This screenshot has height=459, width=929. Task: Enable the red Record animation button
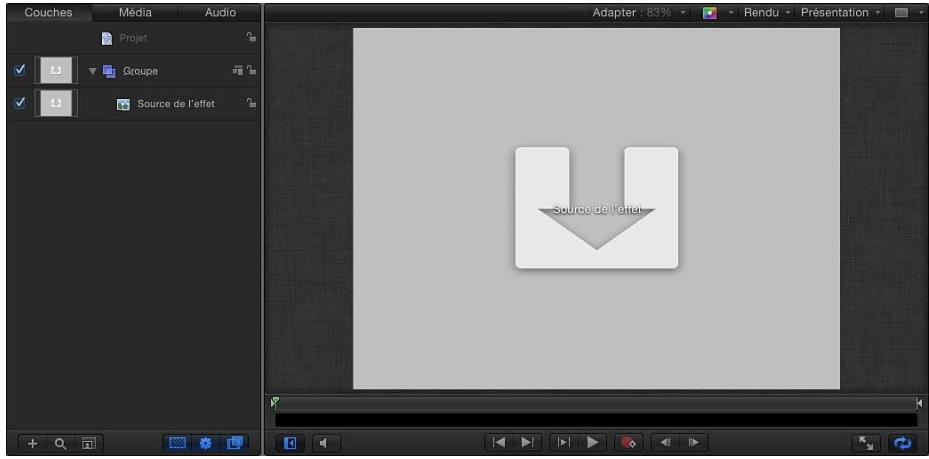tap(629, 442)
